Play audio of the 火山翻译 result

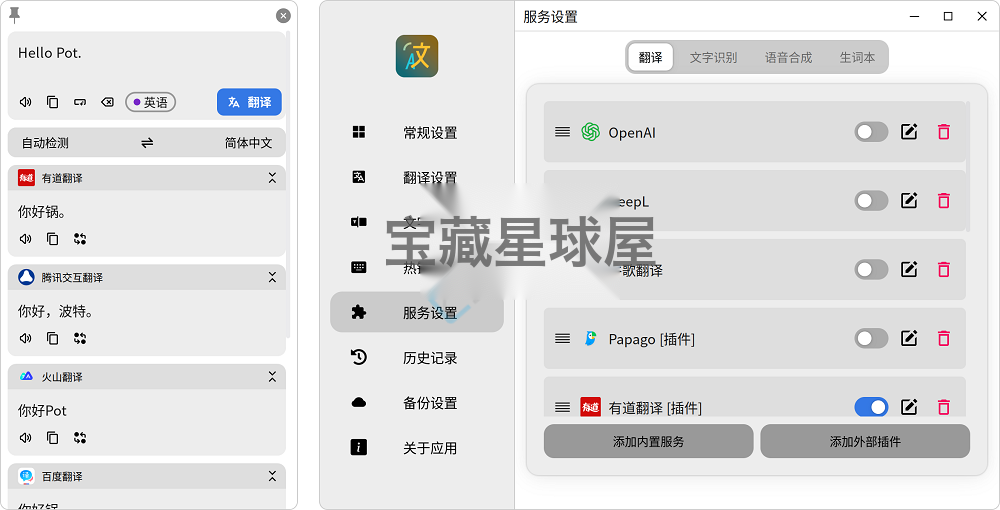pyautogui.click(x=26, y=438)
